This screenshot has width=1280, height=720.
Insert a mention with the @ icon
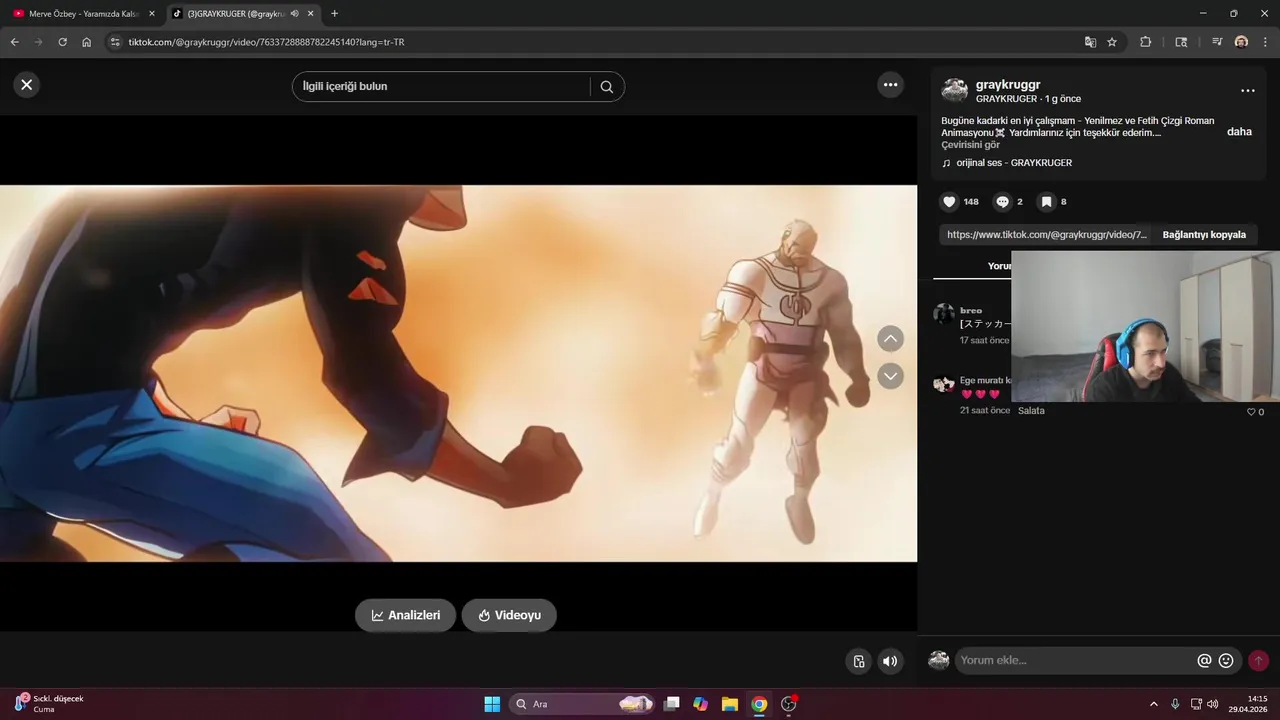pyautogui.click(x=1204, y=660)
